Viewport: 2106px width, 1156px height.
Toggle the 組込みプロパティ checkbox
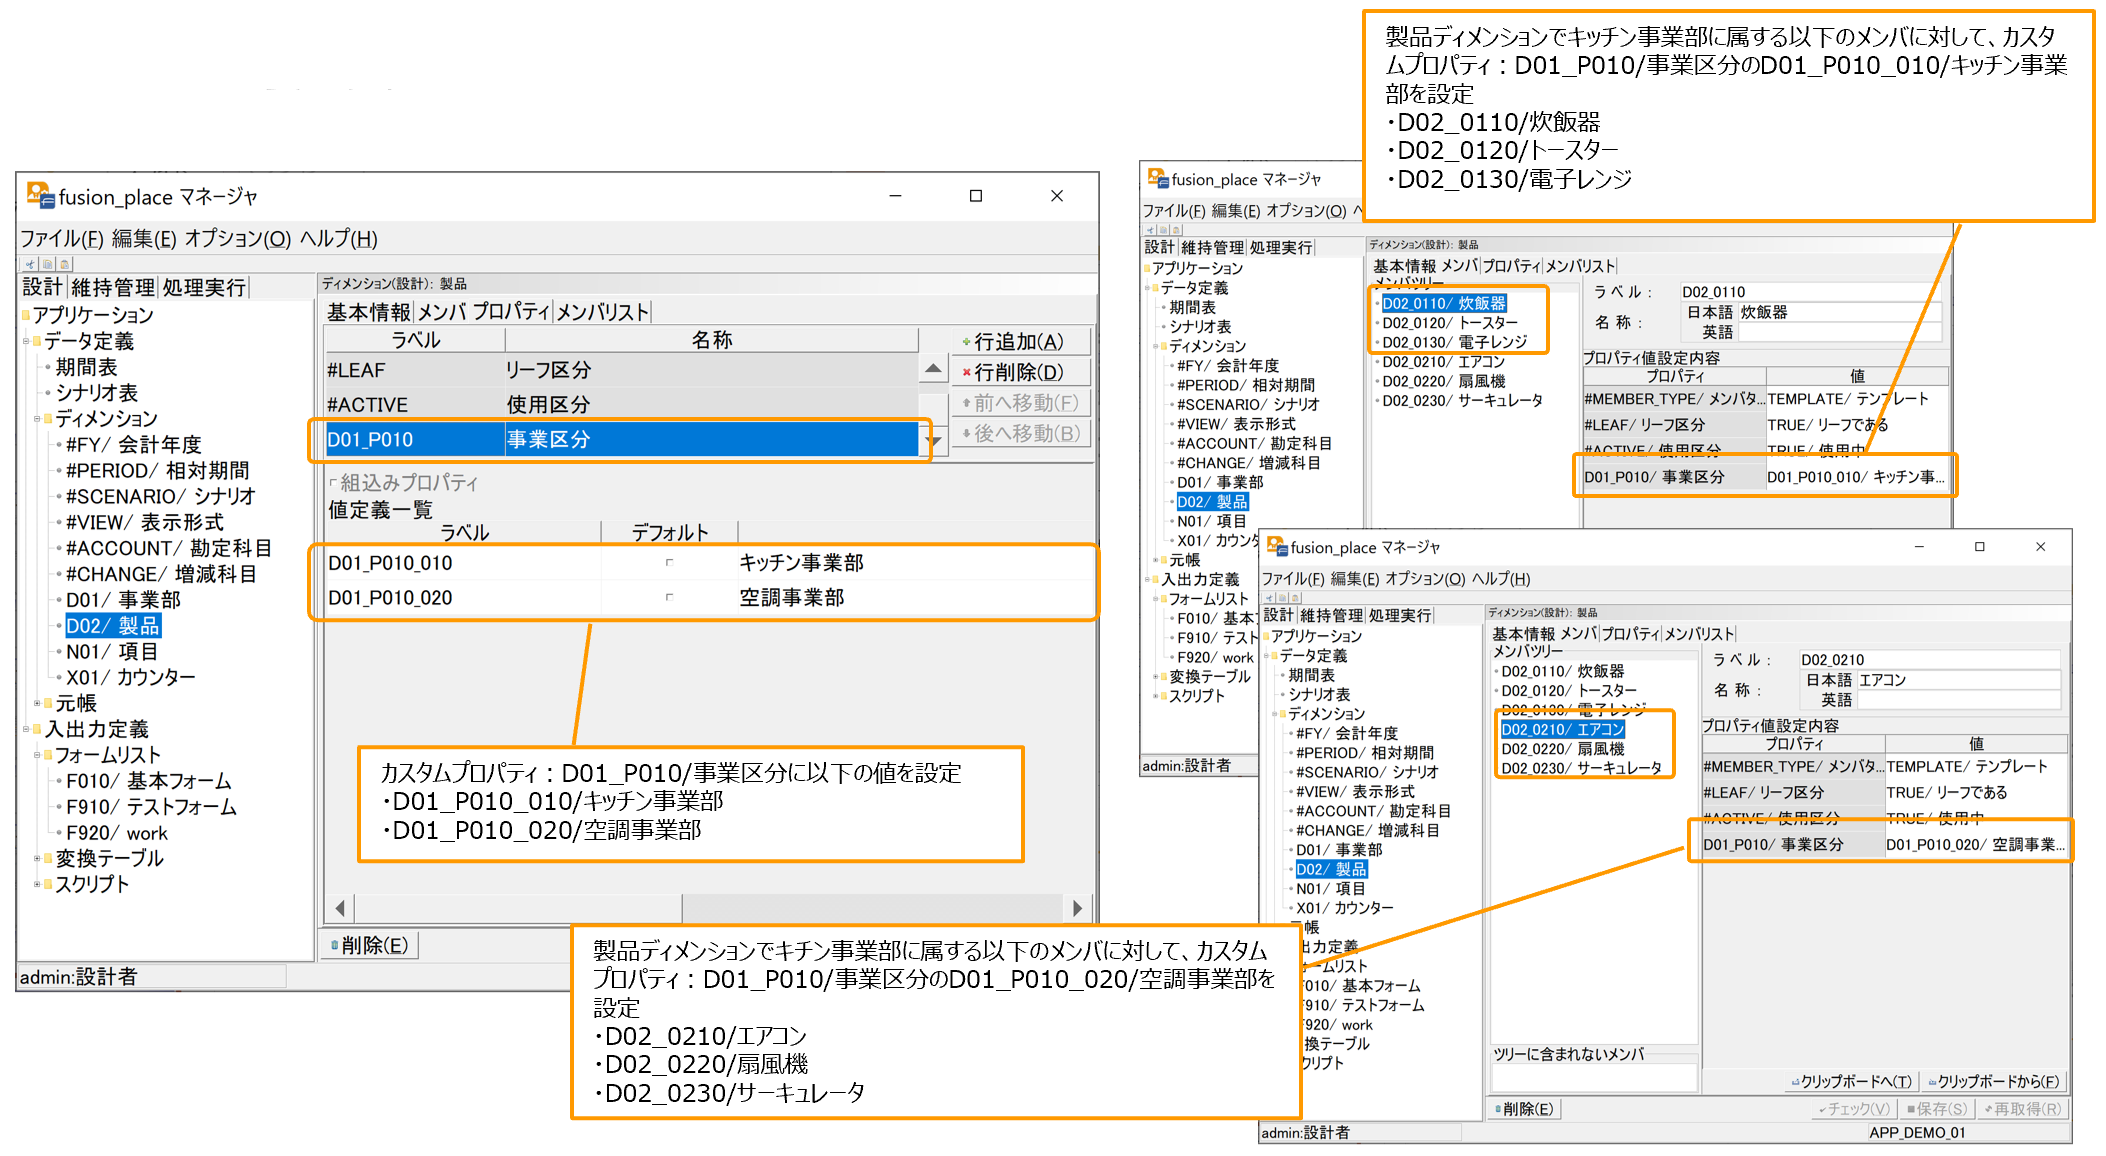click(x=334, y=483)
